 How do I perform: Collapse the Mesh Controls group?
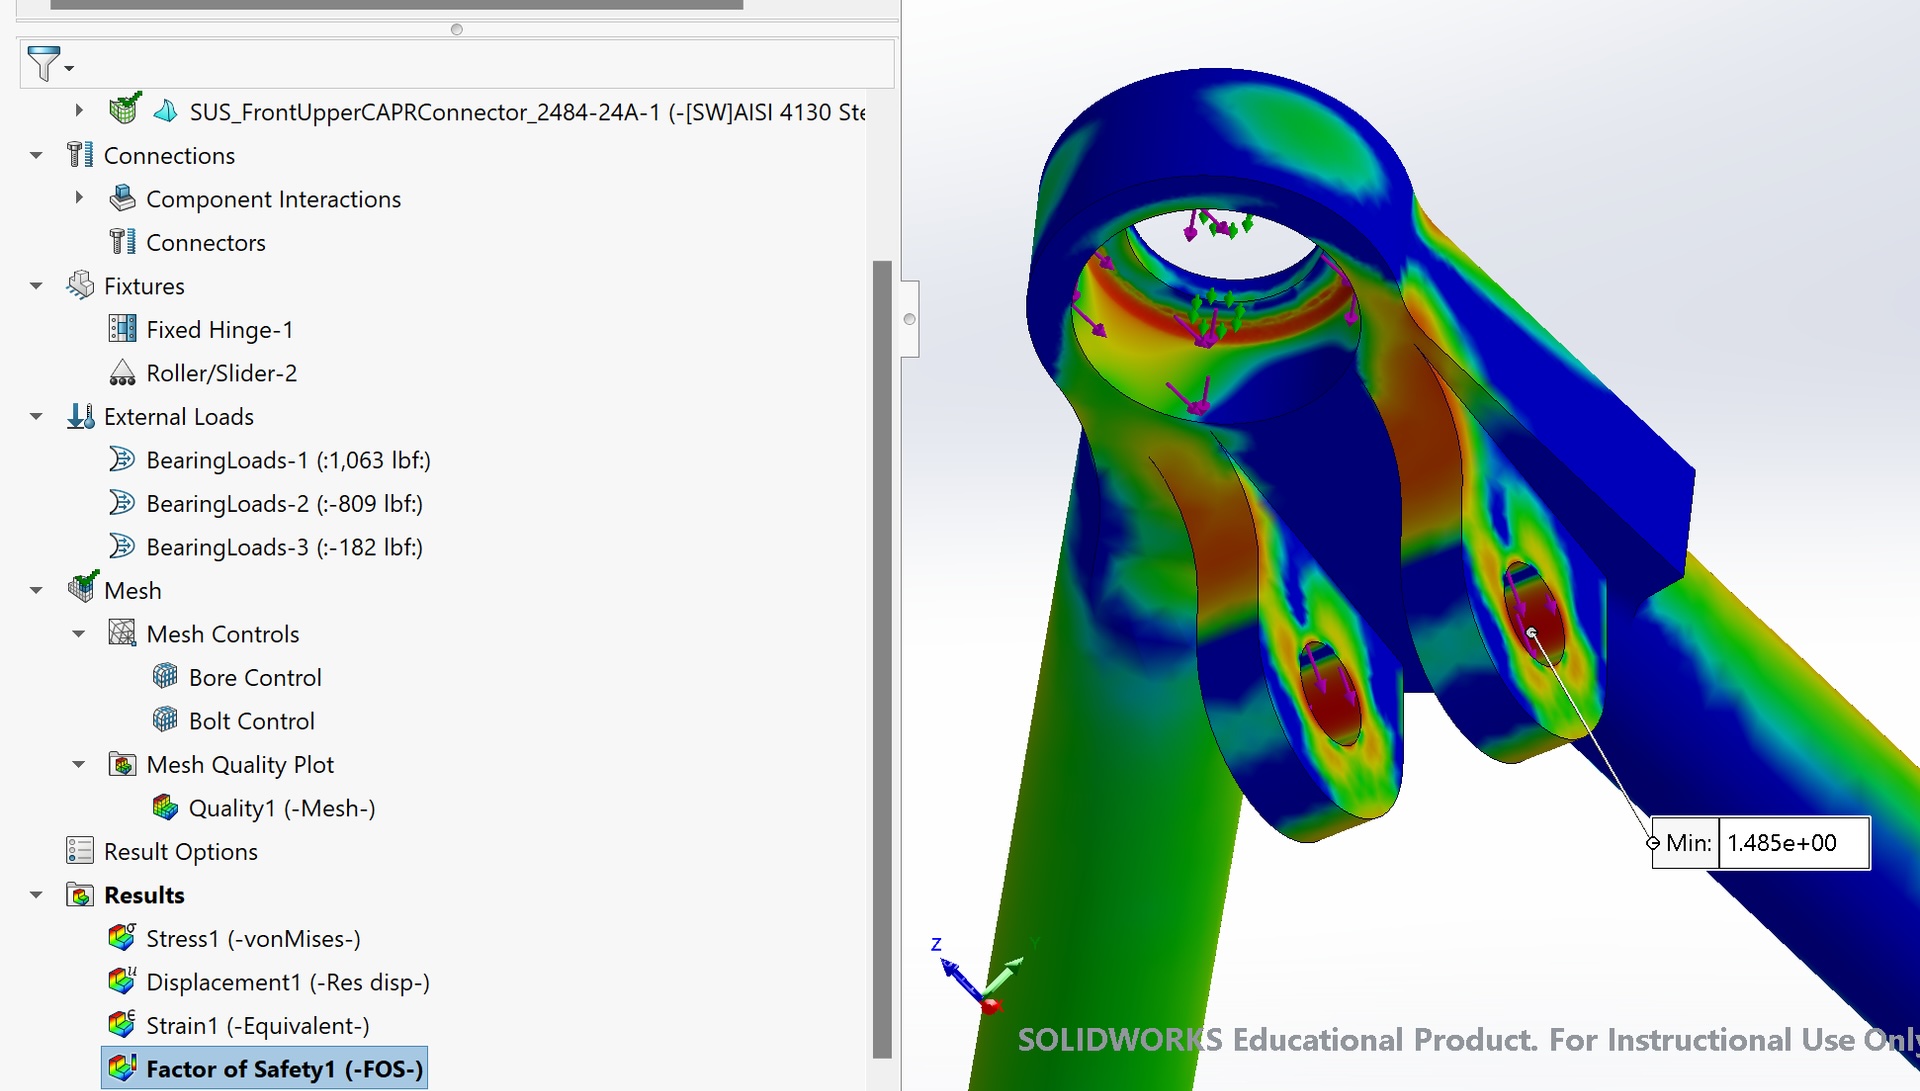pos(80,633)
